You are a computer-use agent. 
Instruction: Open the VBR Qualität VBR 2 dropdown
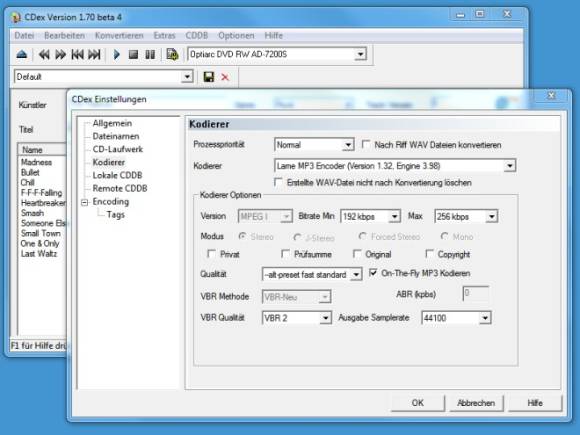[326, 318]
